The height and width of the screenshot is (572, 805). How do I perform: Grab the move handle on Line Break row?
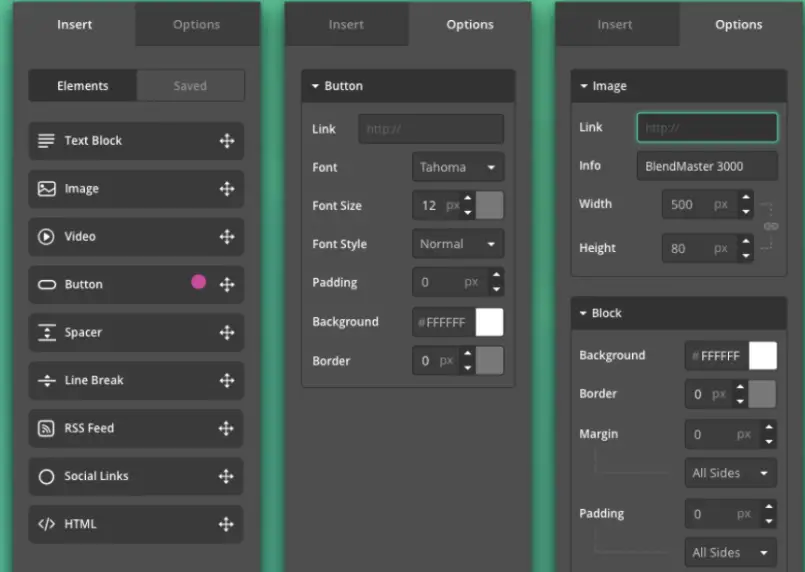coord(227,380)
